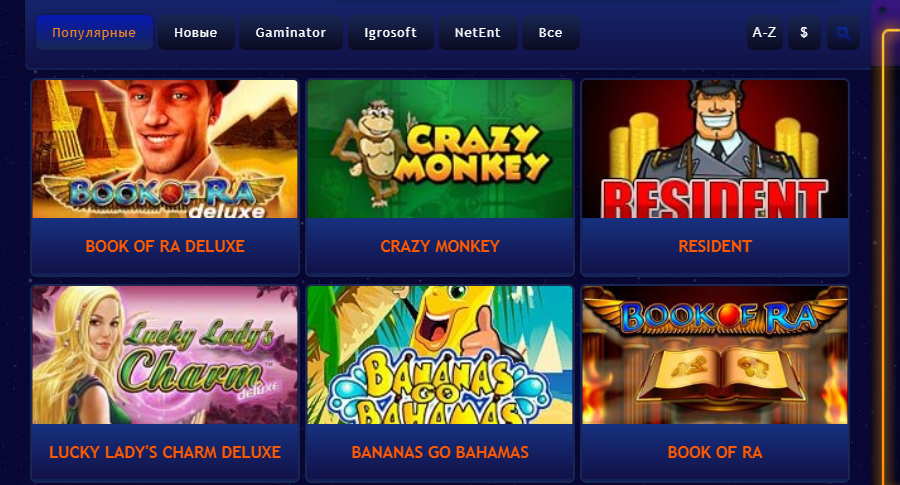Viewport: 900px width, 485px height.
Task: Switch to the Популярные tab
Action: [94, 33]
